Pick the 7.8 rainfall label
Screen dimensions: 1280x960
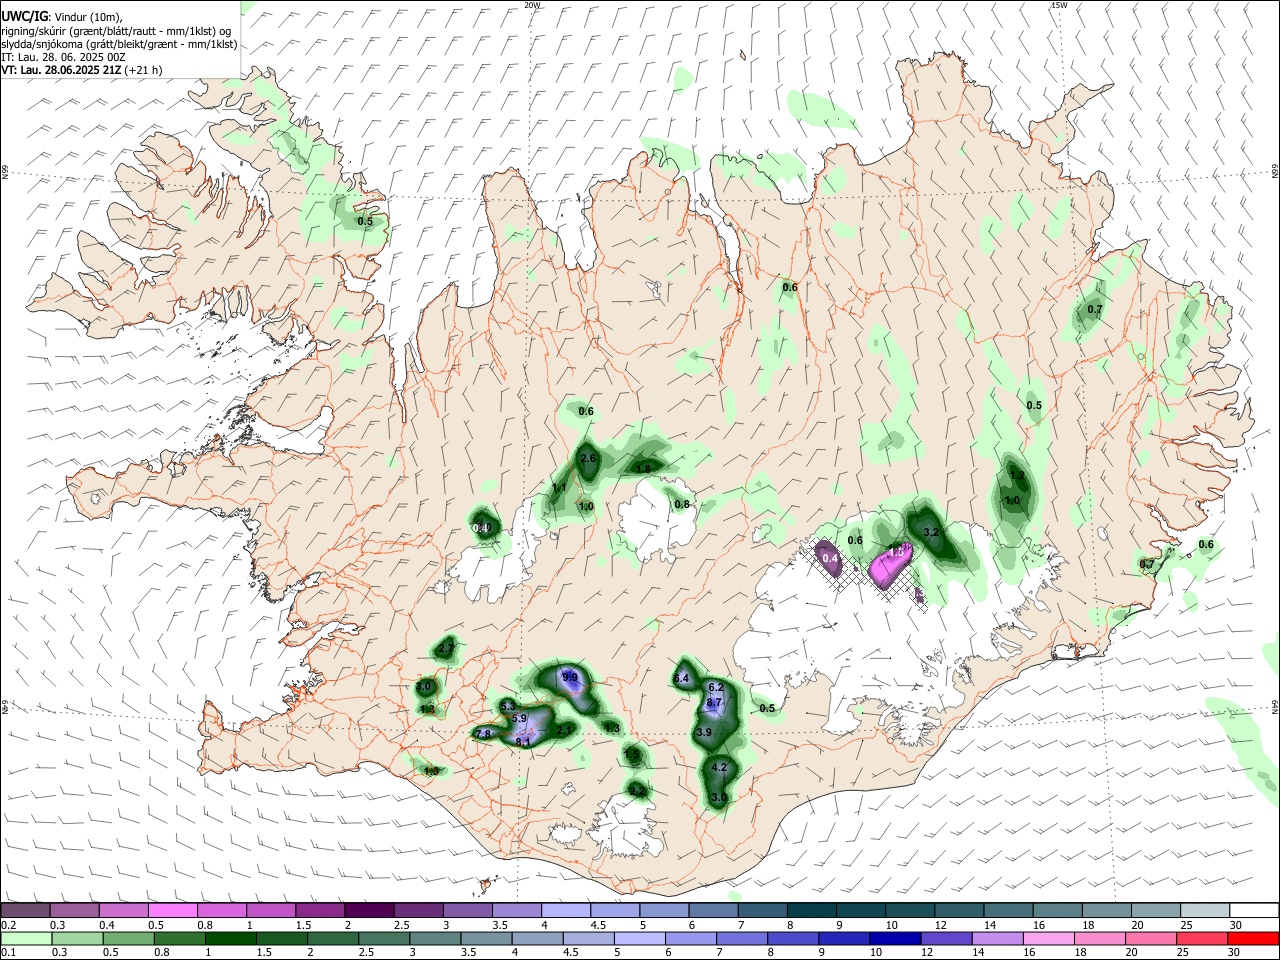click(x=482, y=734)
